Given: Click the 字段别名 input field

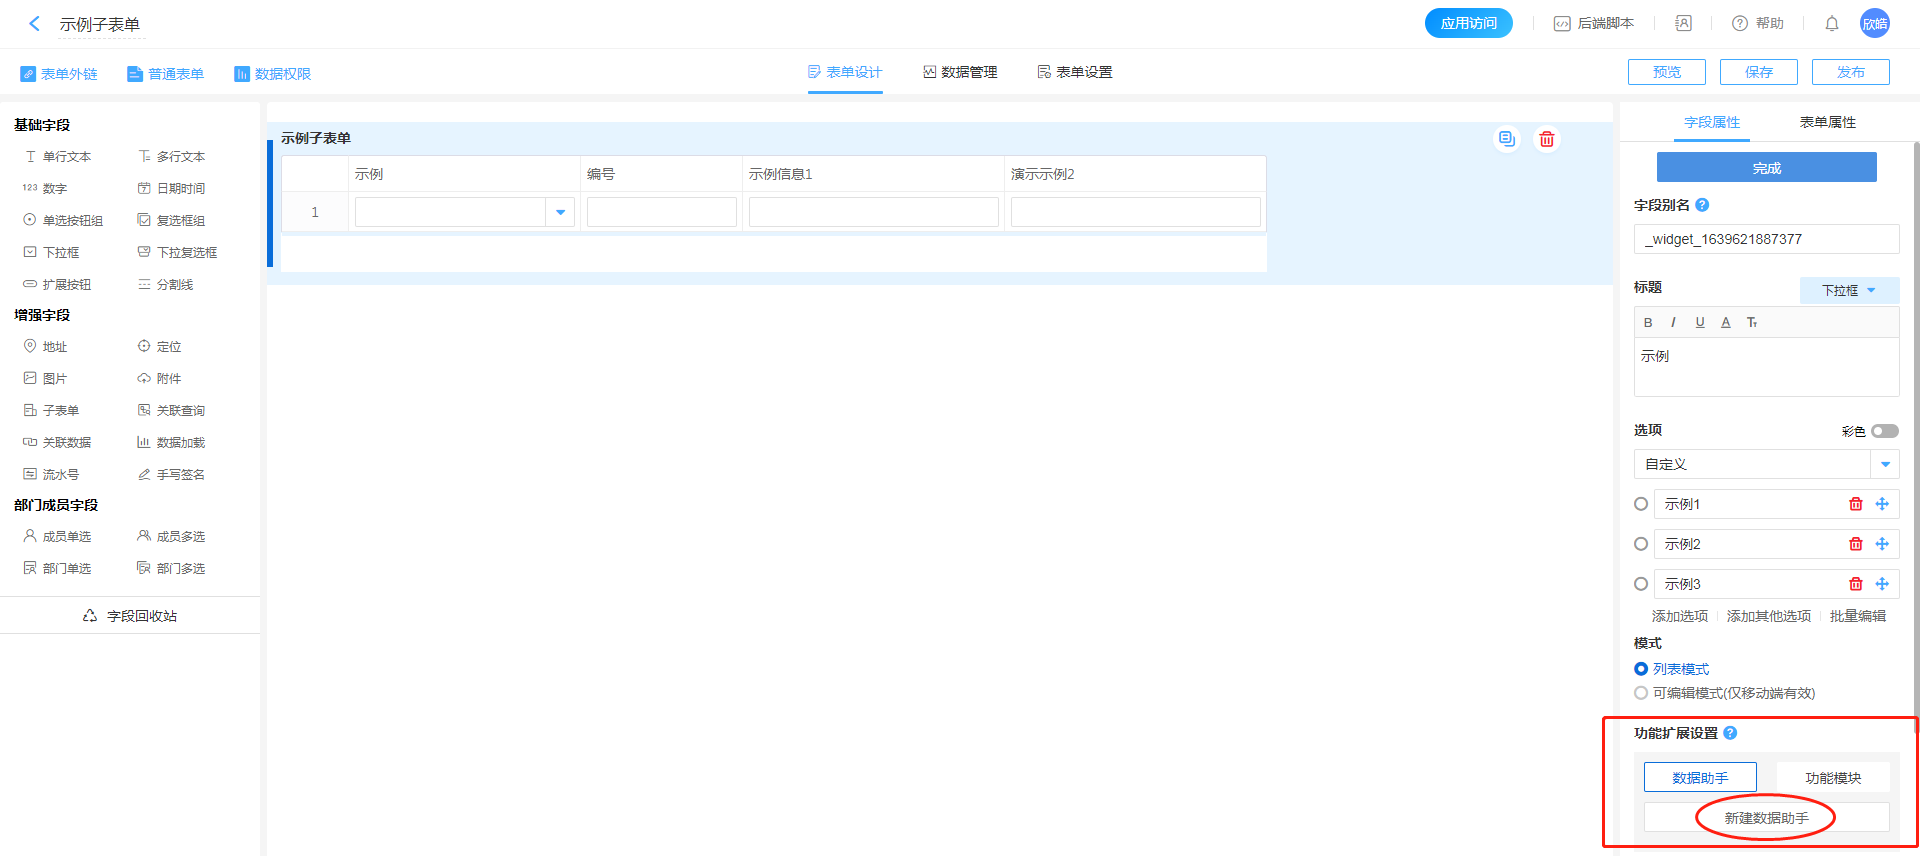Looking at the screenshot, I should [x=1766, y=239].
